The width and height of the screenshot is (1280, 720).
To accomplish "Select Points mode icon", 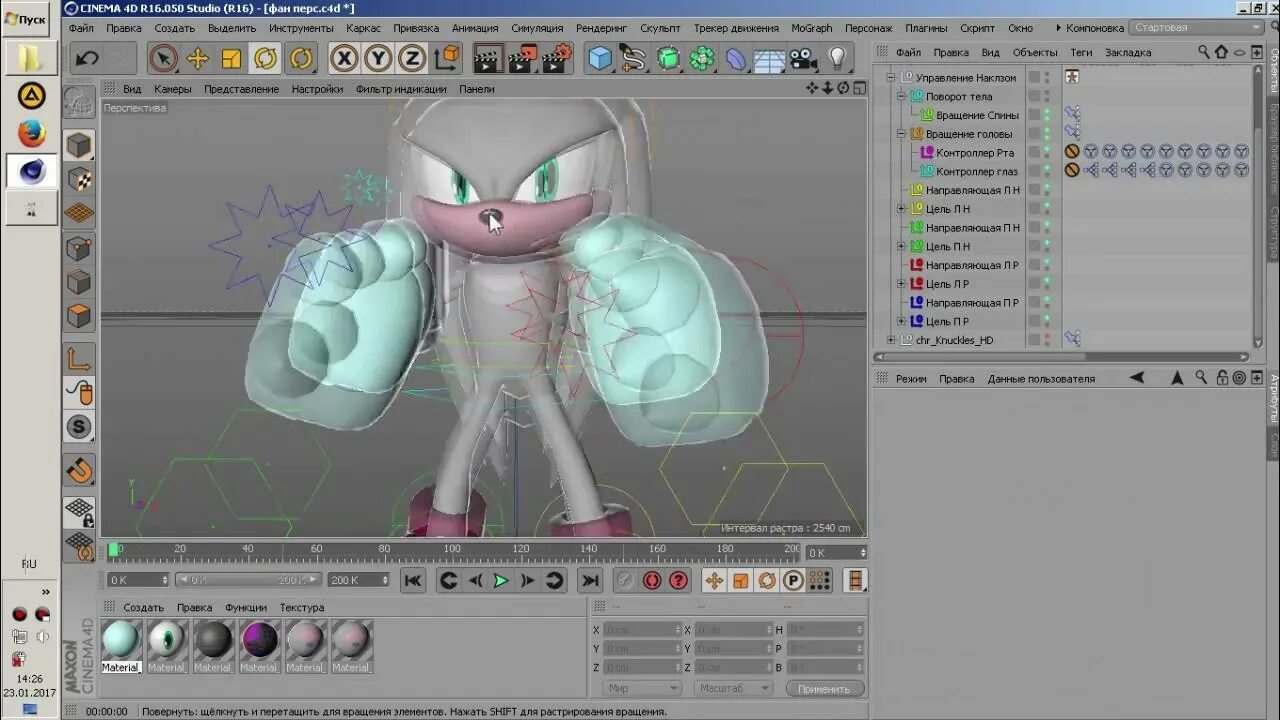I will pos(79,248).
